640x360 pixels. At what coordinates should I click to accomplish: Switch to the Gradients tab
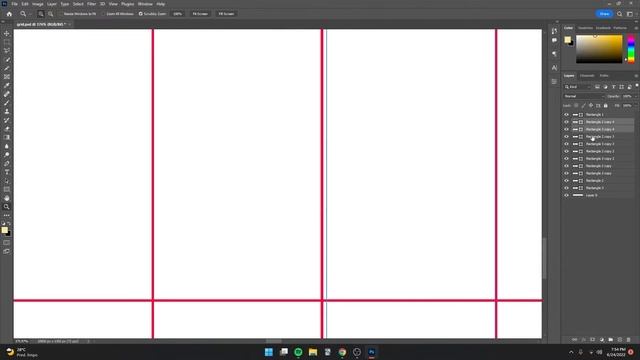[603, 28]
